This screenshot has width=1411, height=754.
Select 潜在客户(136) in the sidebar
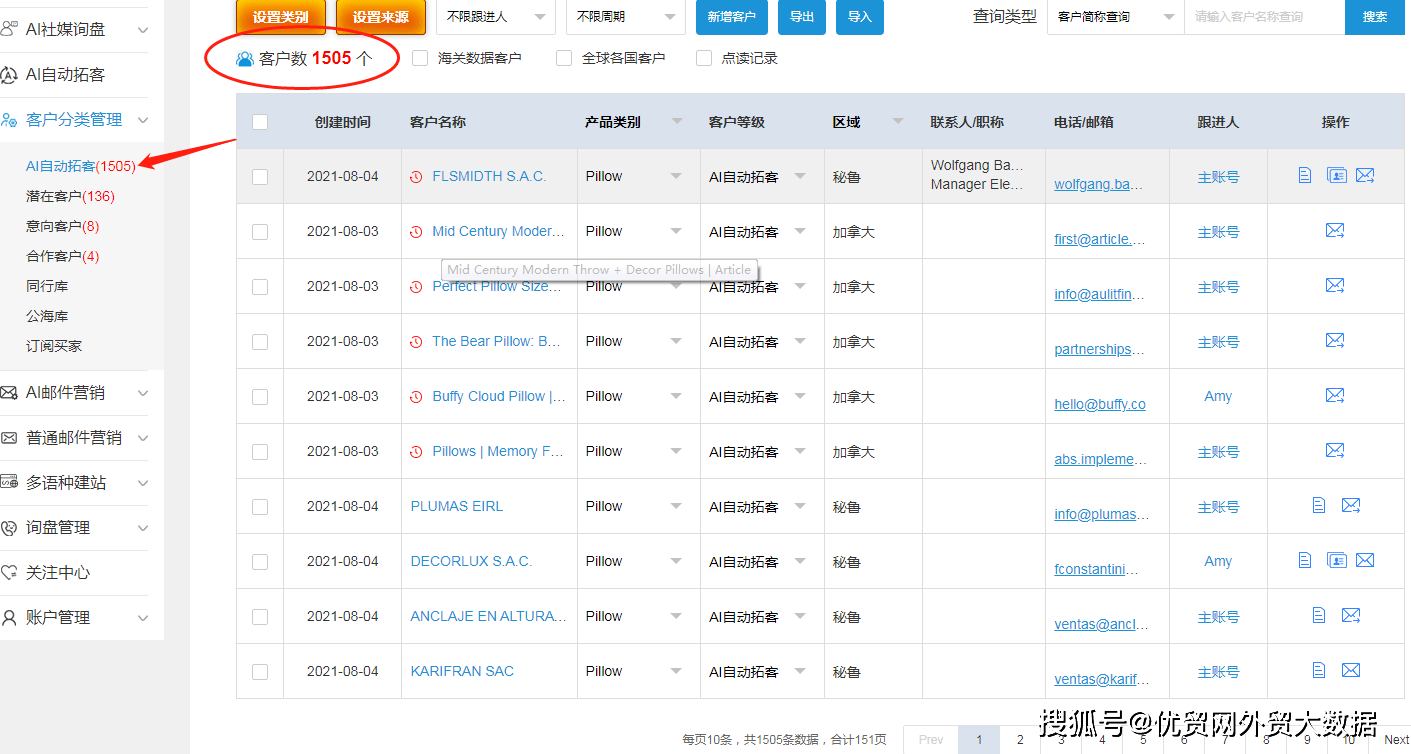pos(67,196)
